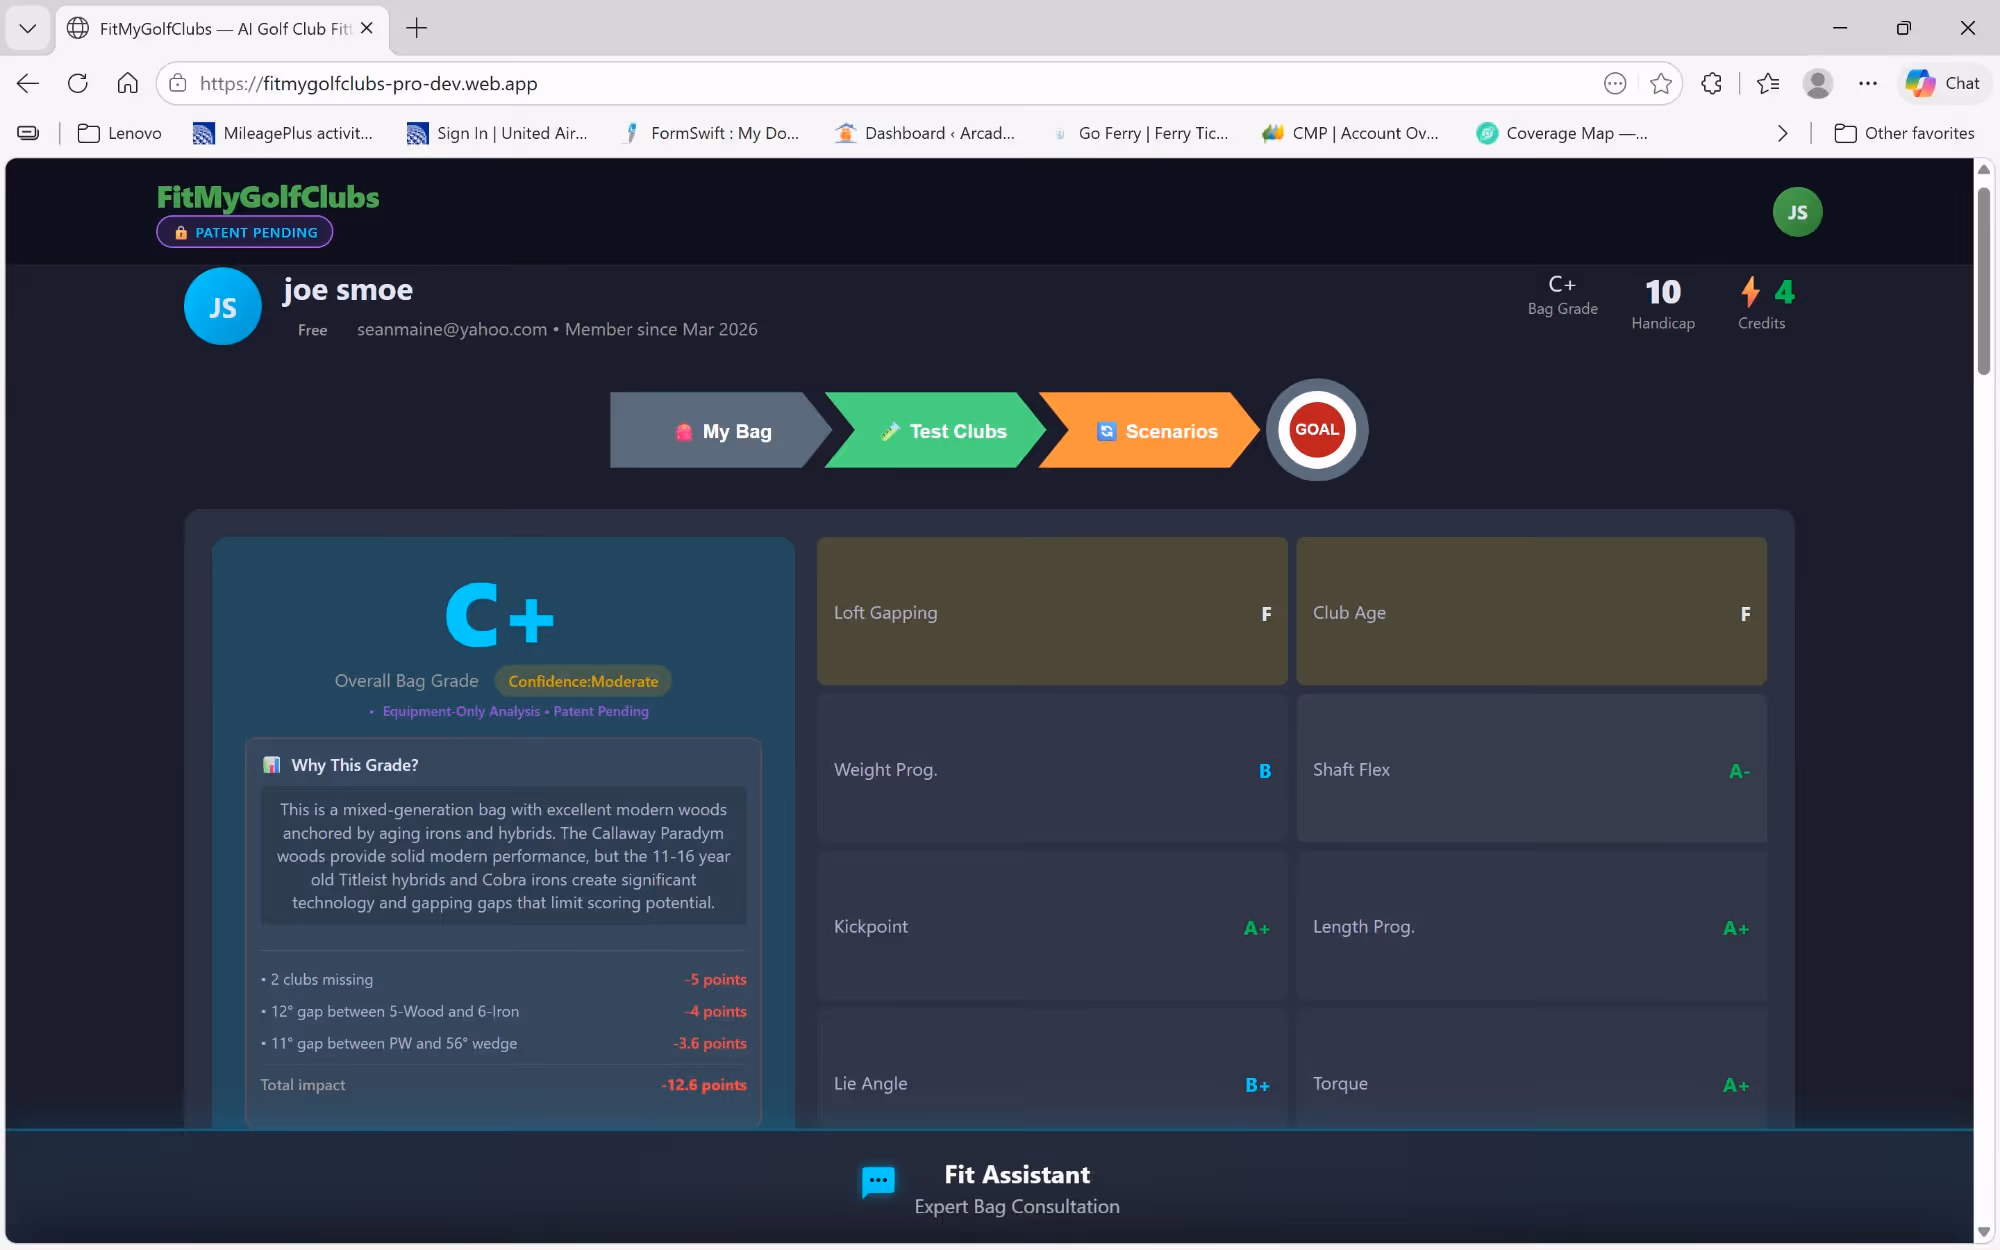The height and width of the screenshot is (1250, 2000).
Task: Expand the bookmarks overflow chevron
Action: pyautogui.click(x=1782, y=133)
